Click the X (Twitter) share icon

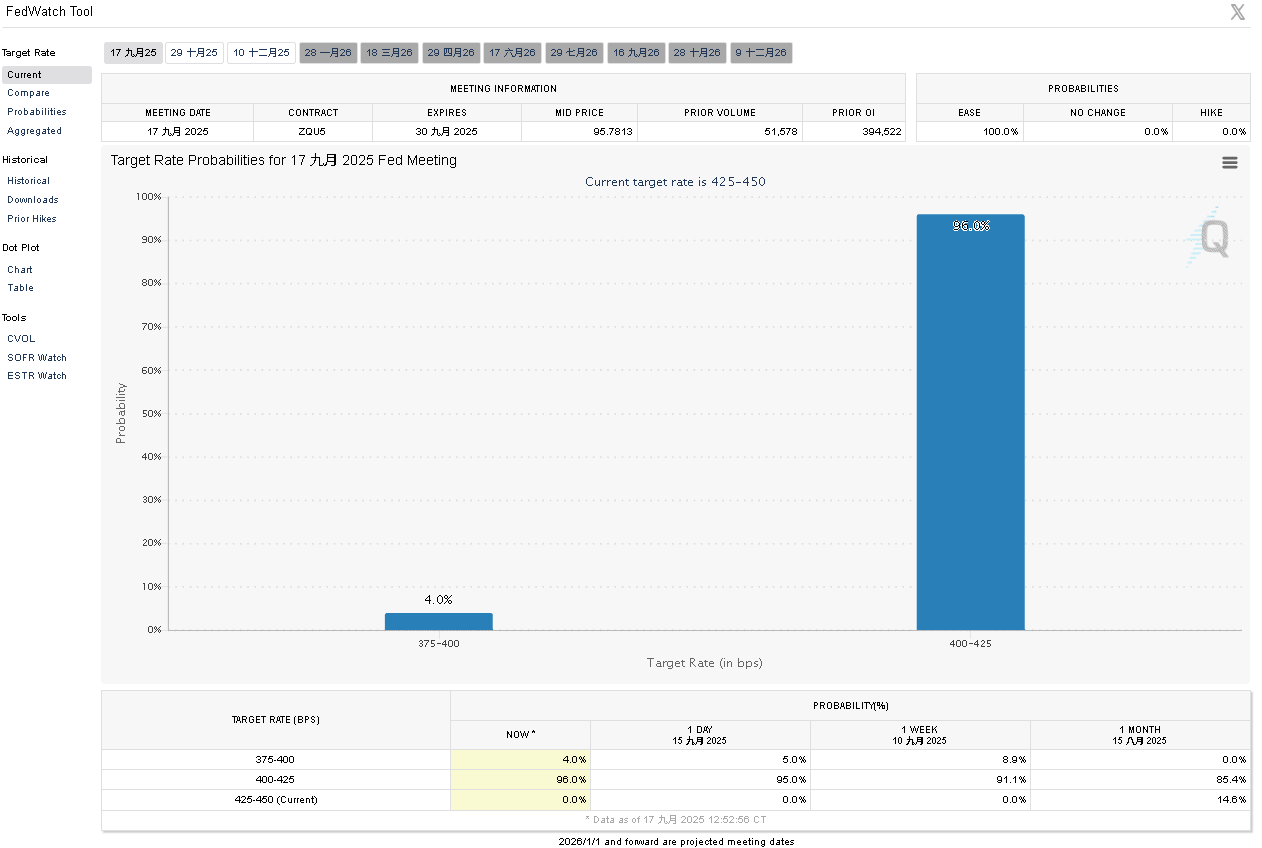point(1237,12)
